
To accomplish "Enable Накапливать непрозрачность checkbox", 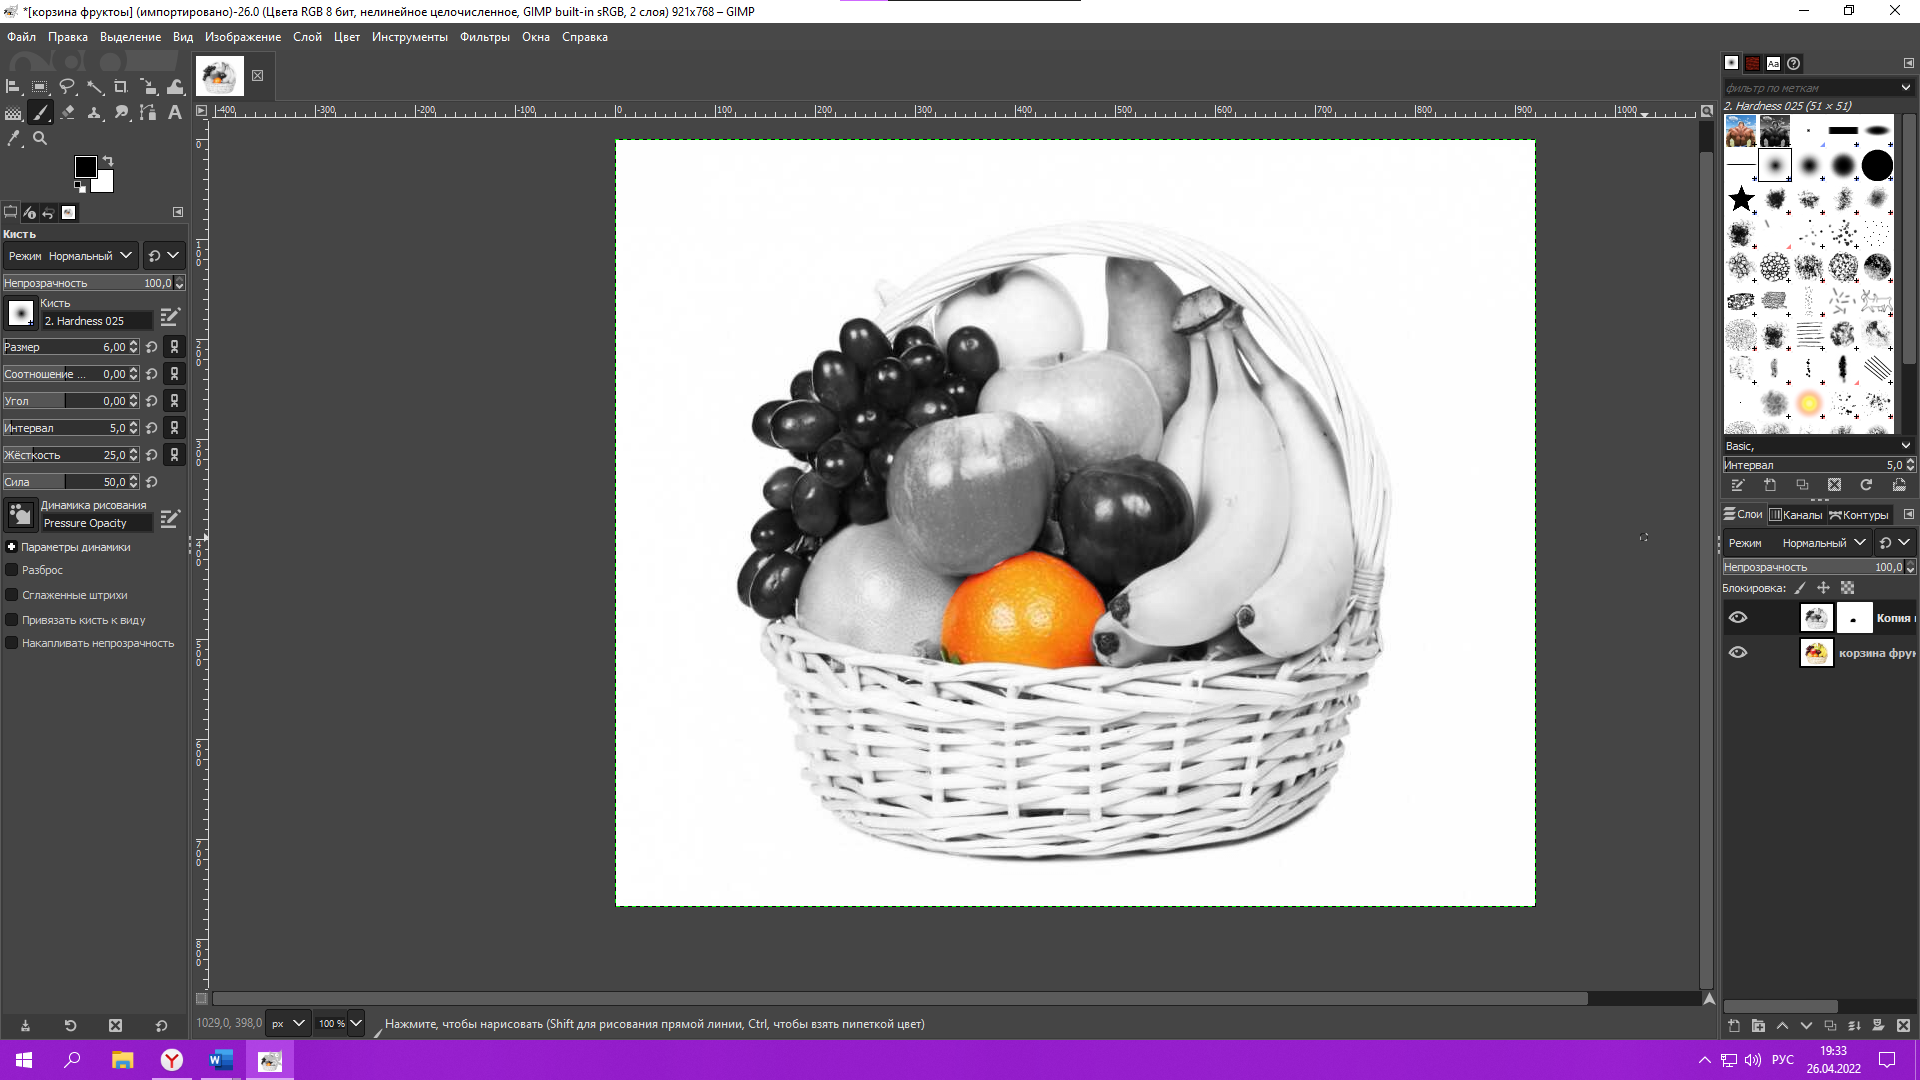I will (12, 643).
